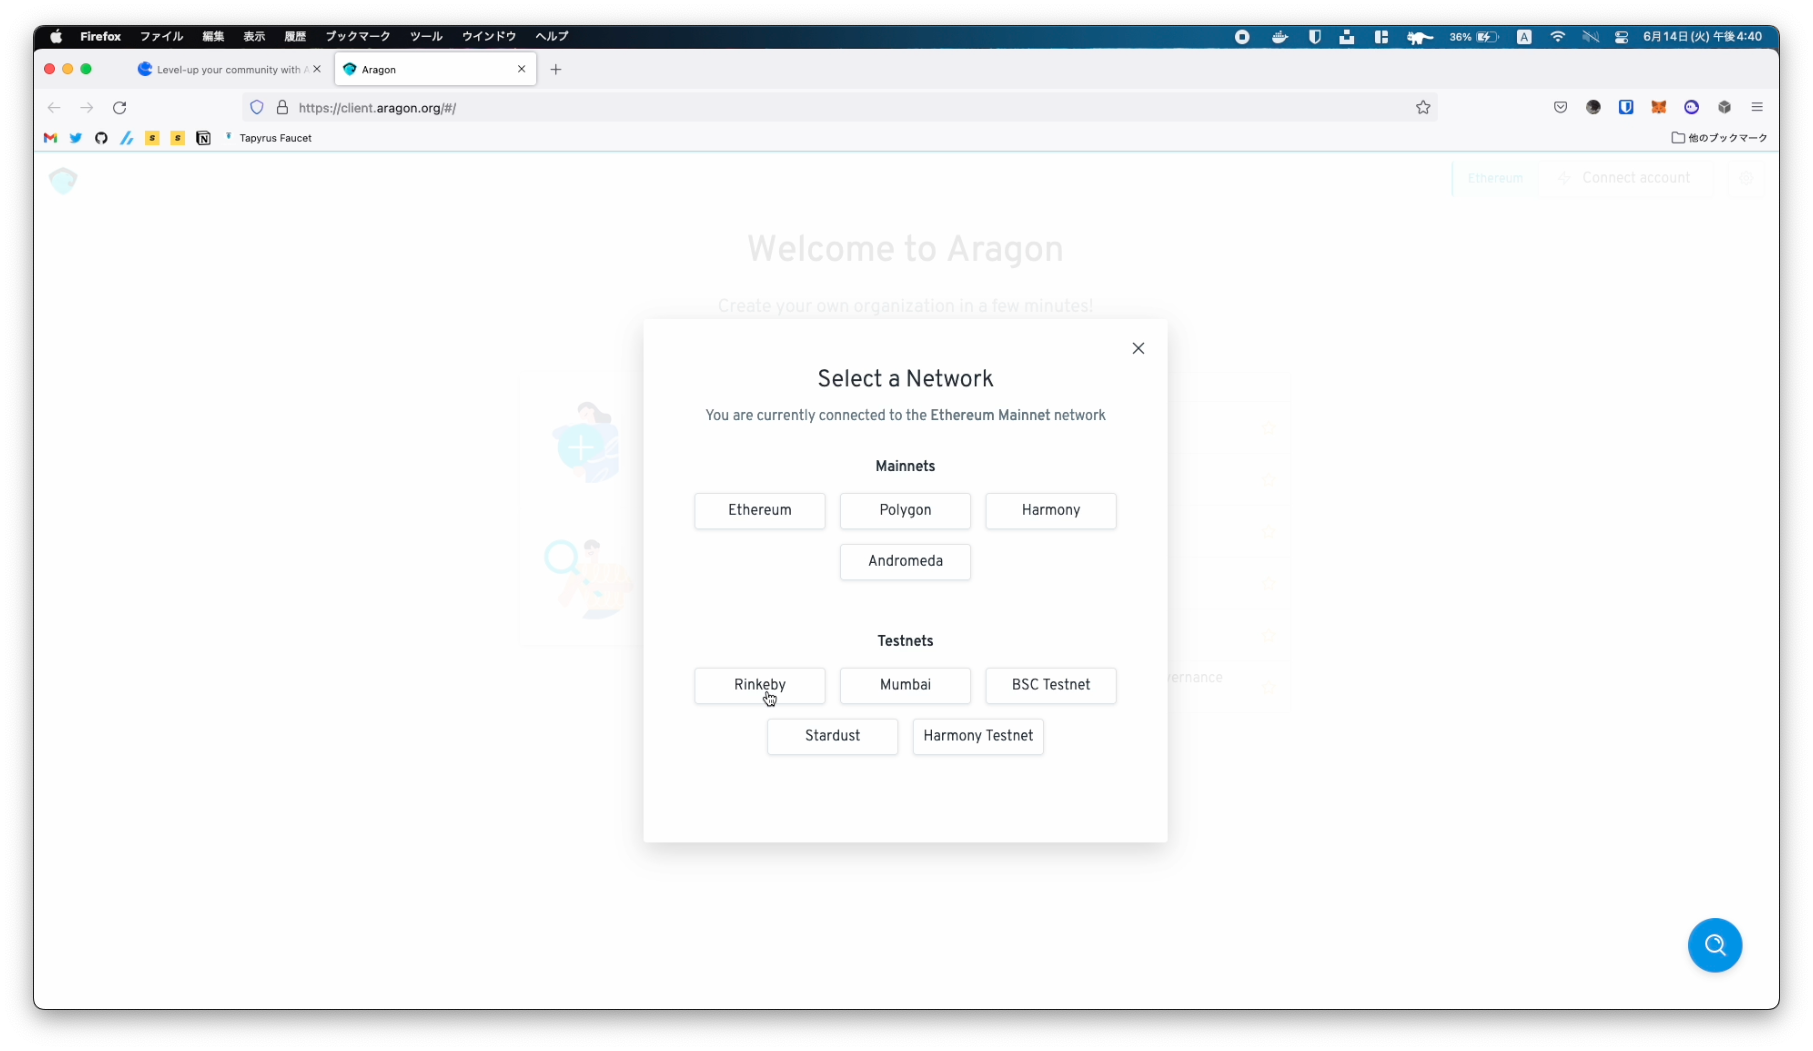Open Firefox hamburger application menu
Viewport: 1813px width, 1051px height.
tap(1757, 108)
